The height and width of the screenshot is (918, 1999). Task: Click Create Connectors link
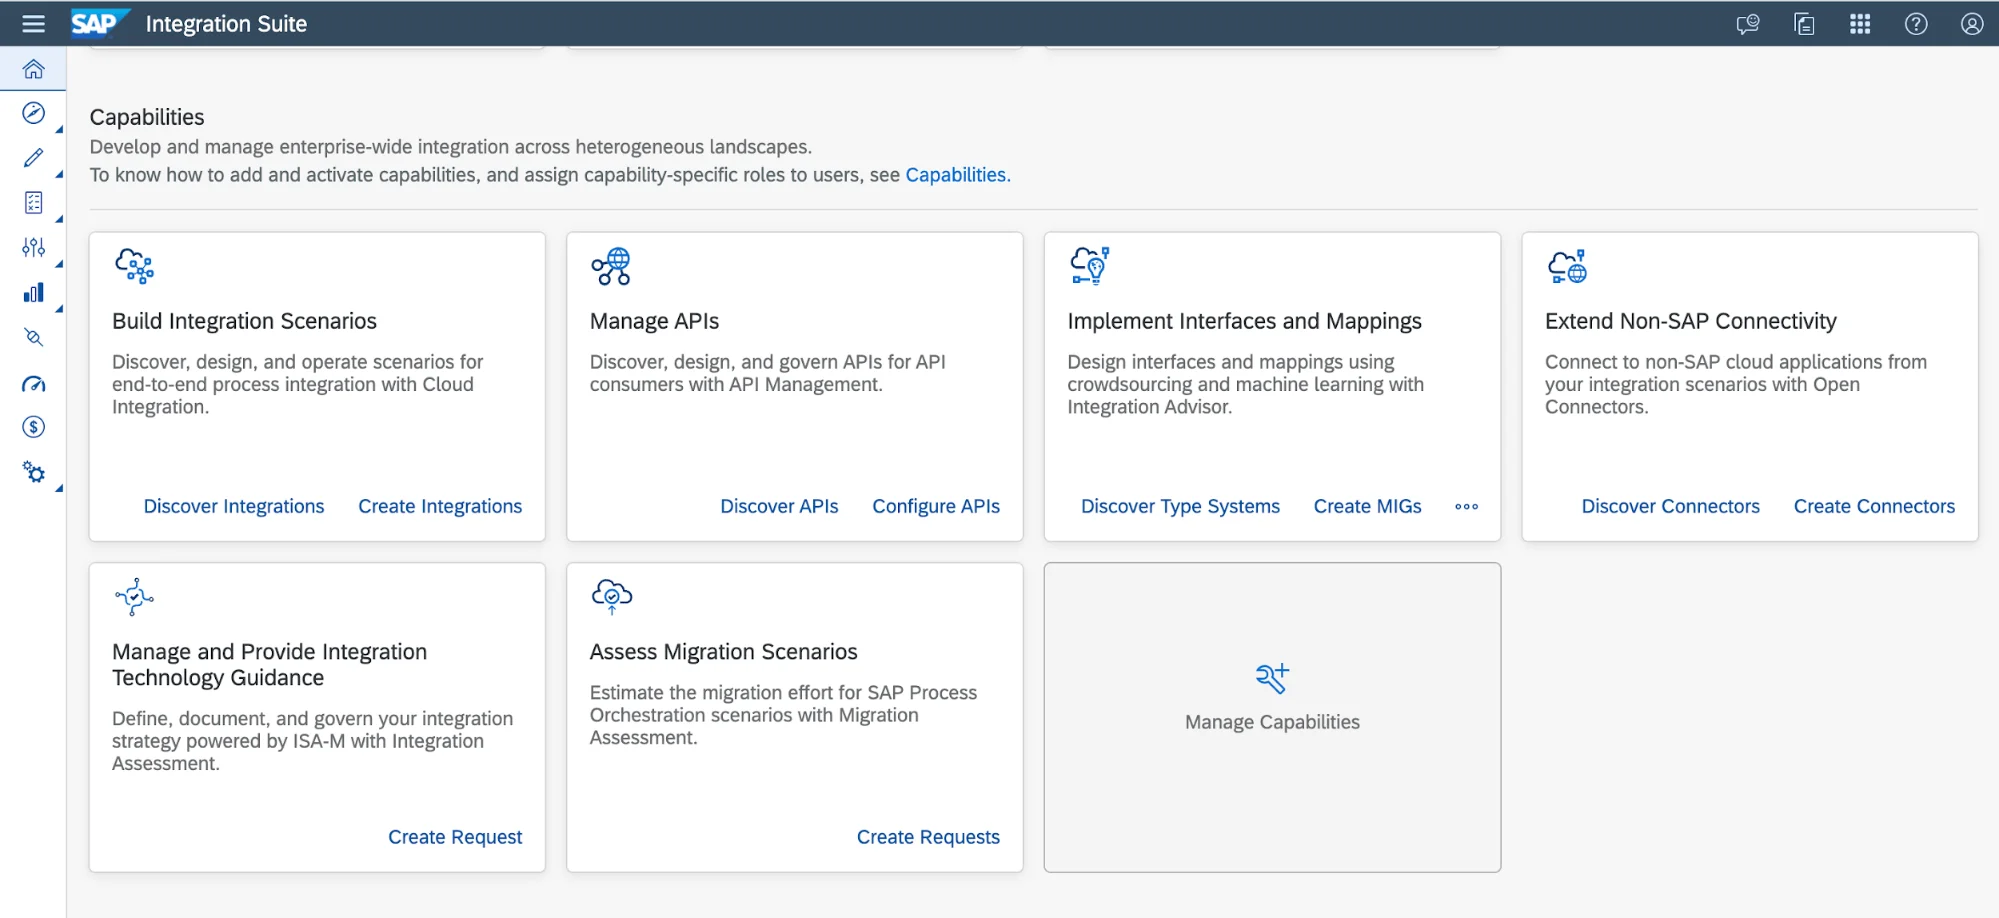pos(1874,506)
